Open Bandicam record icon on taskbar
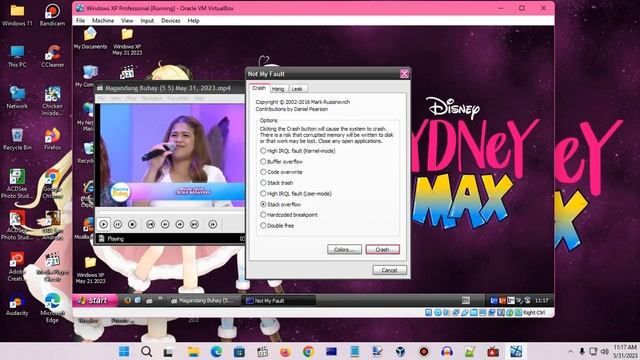The width and height of the screenshot is (640, 360). click(424, 351)
